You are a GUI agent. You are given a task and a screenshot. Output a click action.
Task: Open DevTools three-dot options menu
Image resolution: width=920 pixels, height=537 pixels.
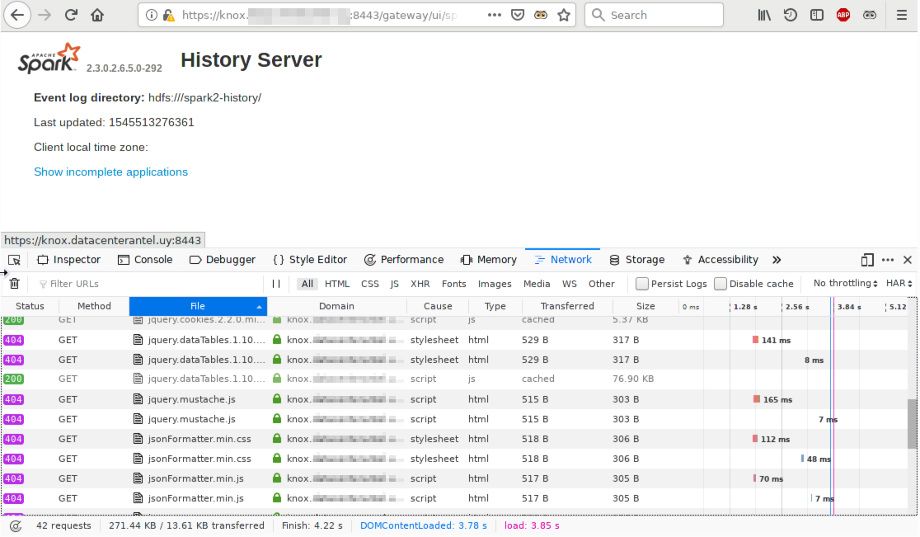click(888, 260)
